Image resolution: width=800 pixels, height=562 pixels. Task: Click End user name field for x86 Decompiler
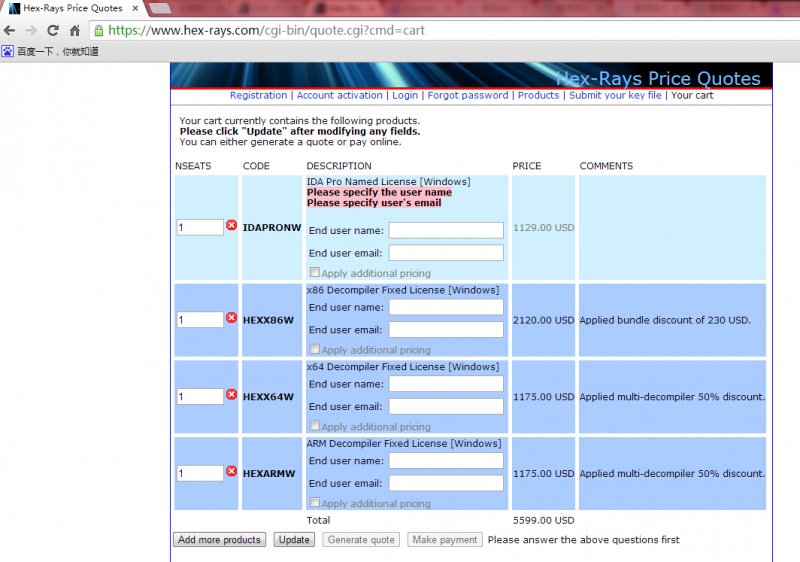pos(446,307)
